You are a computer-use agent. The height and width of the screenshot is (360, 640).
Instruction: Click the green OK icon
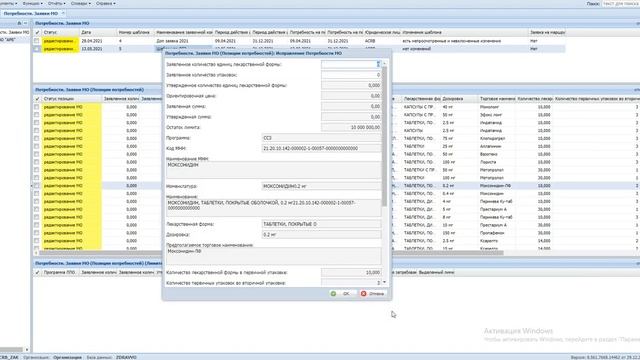point(333,293)
